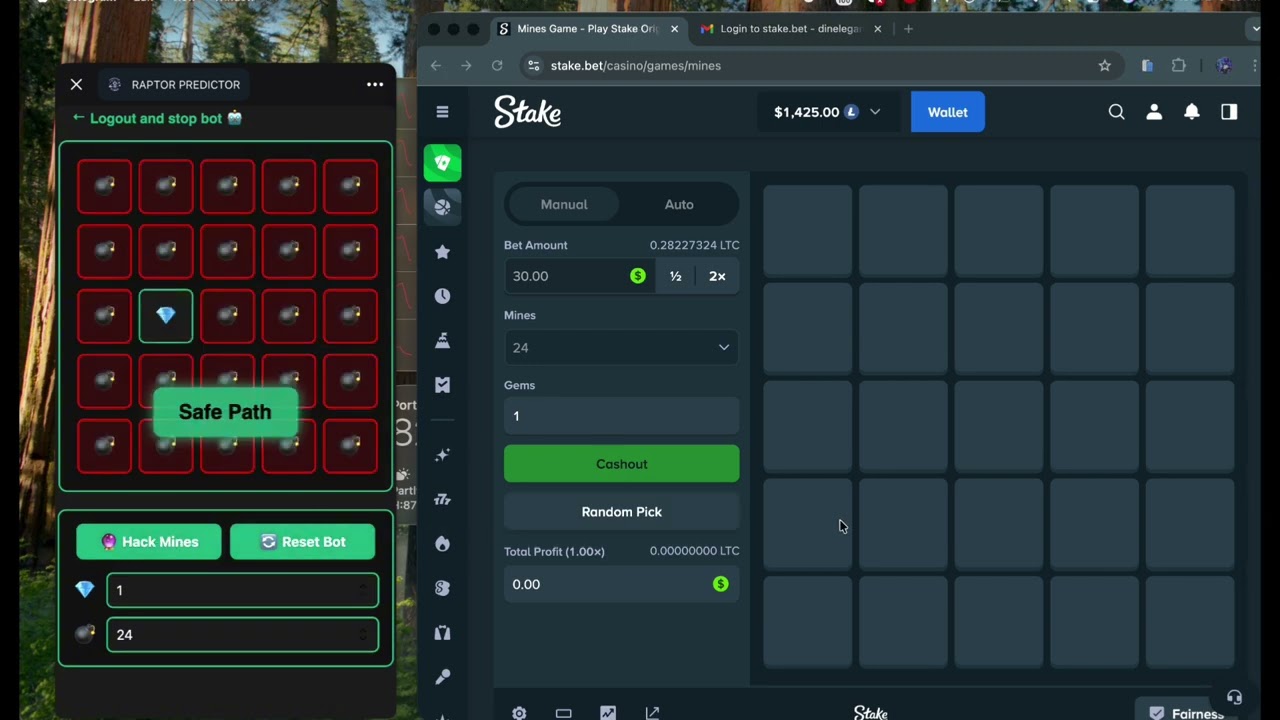Open My Bets receipt icon in sidebar
Image resolution: width=1280 pixels, height=720 pixels.
coord(442,385)
